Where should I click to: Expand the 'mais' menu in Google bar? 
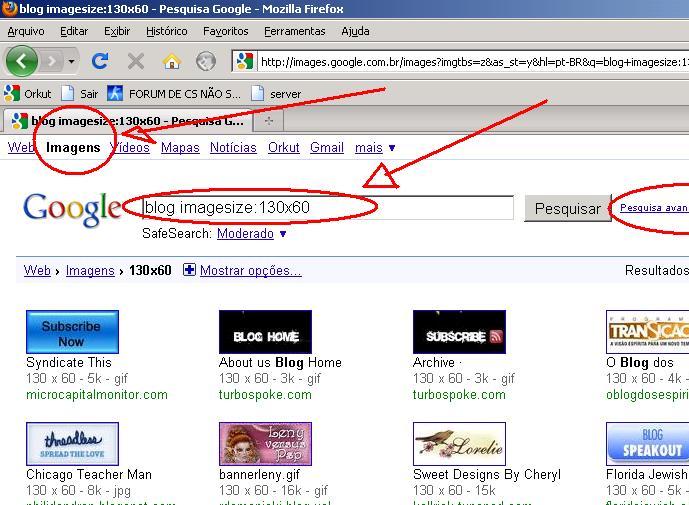click(375, 148)
